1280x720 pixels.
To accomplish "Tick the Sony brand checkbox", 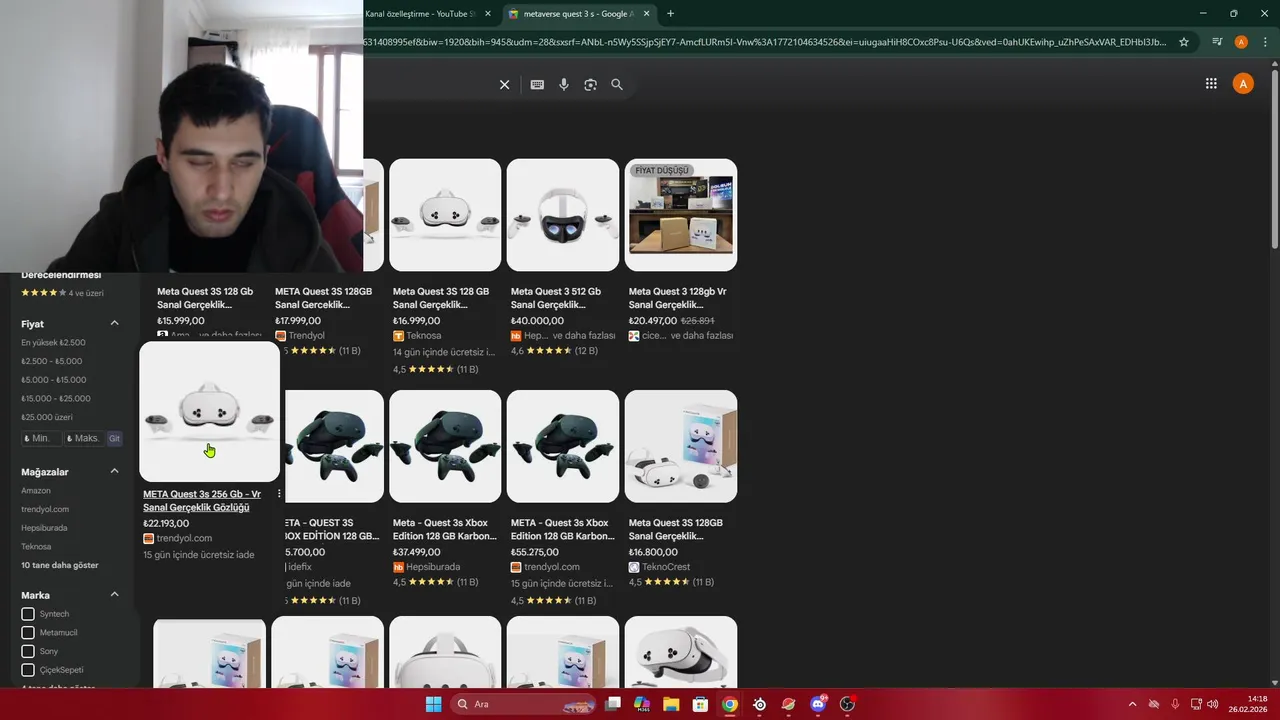I will tap(28, 651).
